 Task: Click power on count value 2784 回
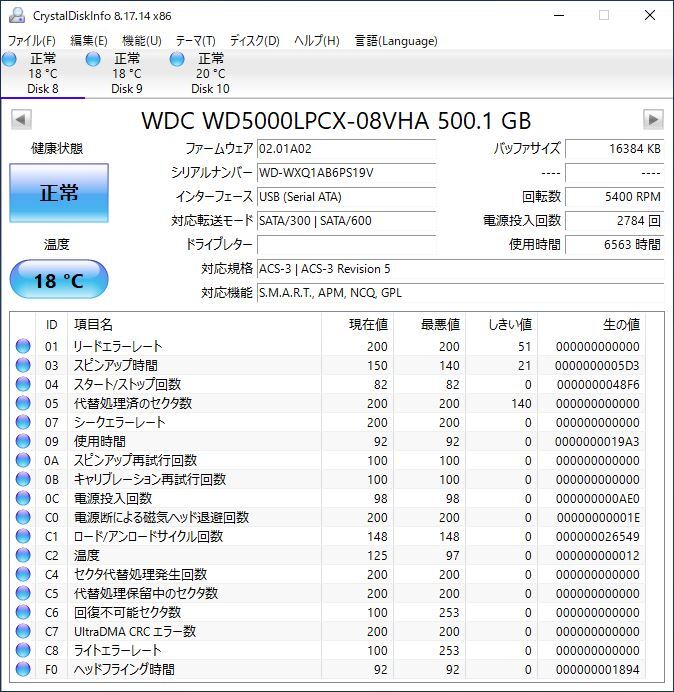click(614, 220)
